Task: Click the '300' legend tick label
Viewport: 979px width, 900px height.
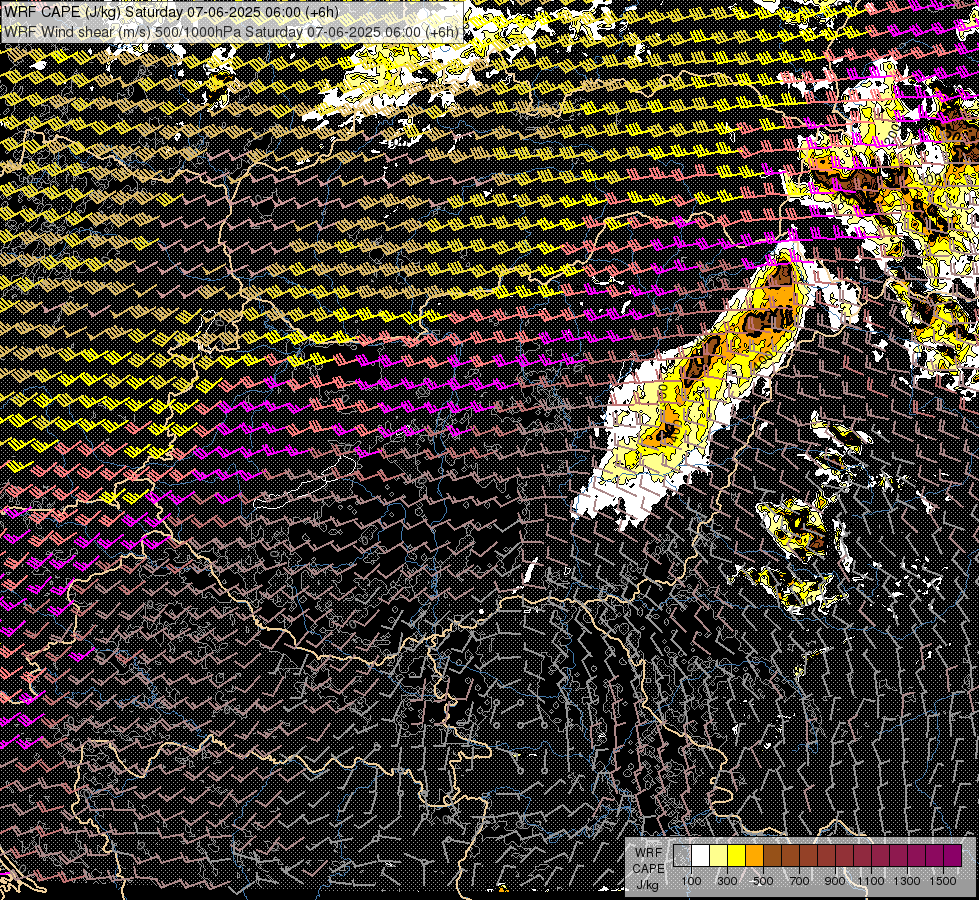Action: click(727, 881)
